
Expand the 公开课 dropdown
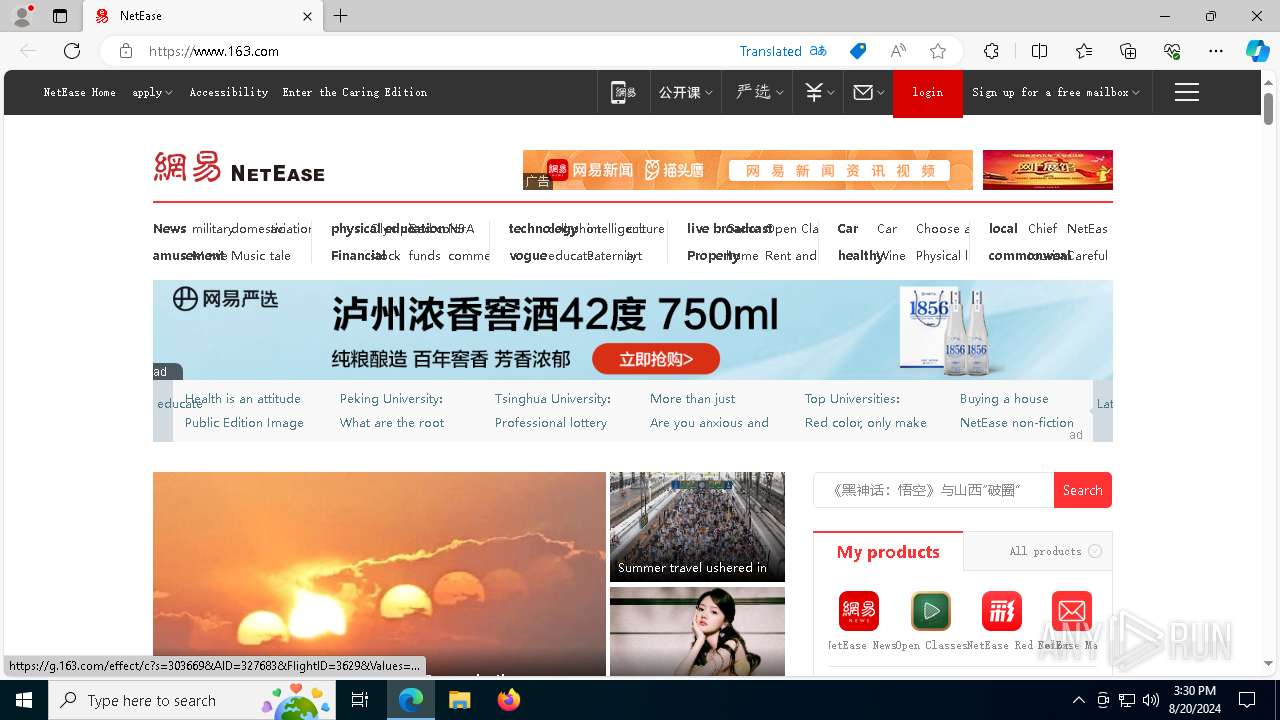coord(685,92)
